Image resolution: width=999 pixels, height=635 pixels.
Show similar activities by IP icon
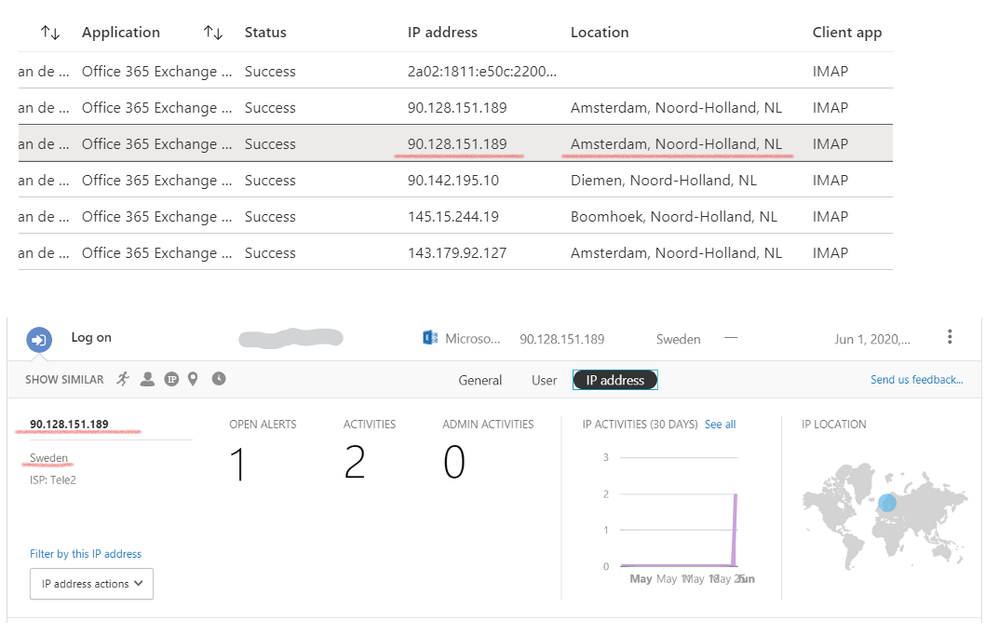171,379
